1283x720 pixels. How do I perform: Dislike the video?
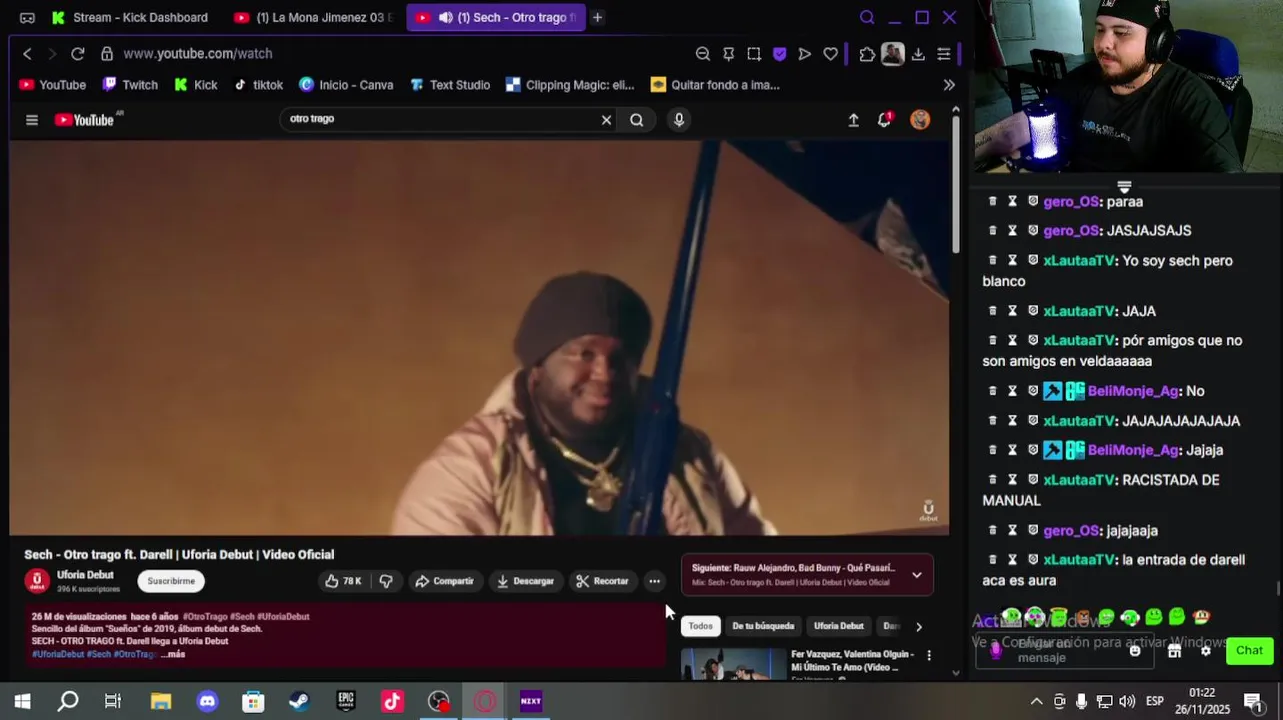[x=386, y=581]
